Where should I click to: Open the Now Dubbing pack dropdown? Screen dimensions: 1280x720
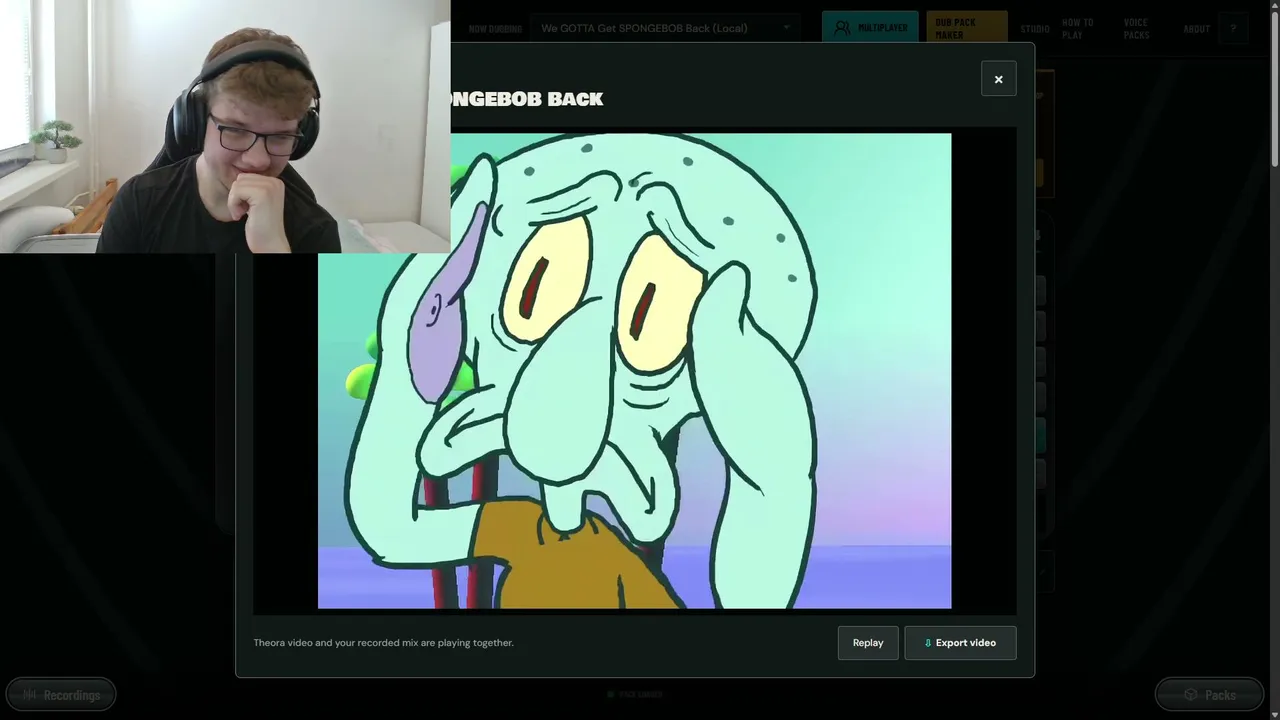pos(664,28)
